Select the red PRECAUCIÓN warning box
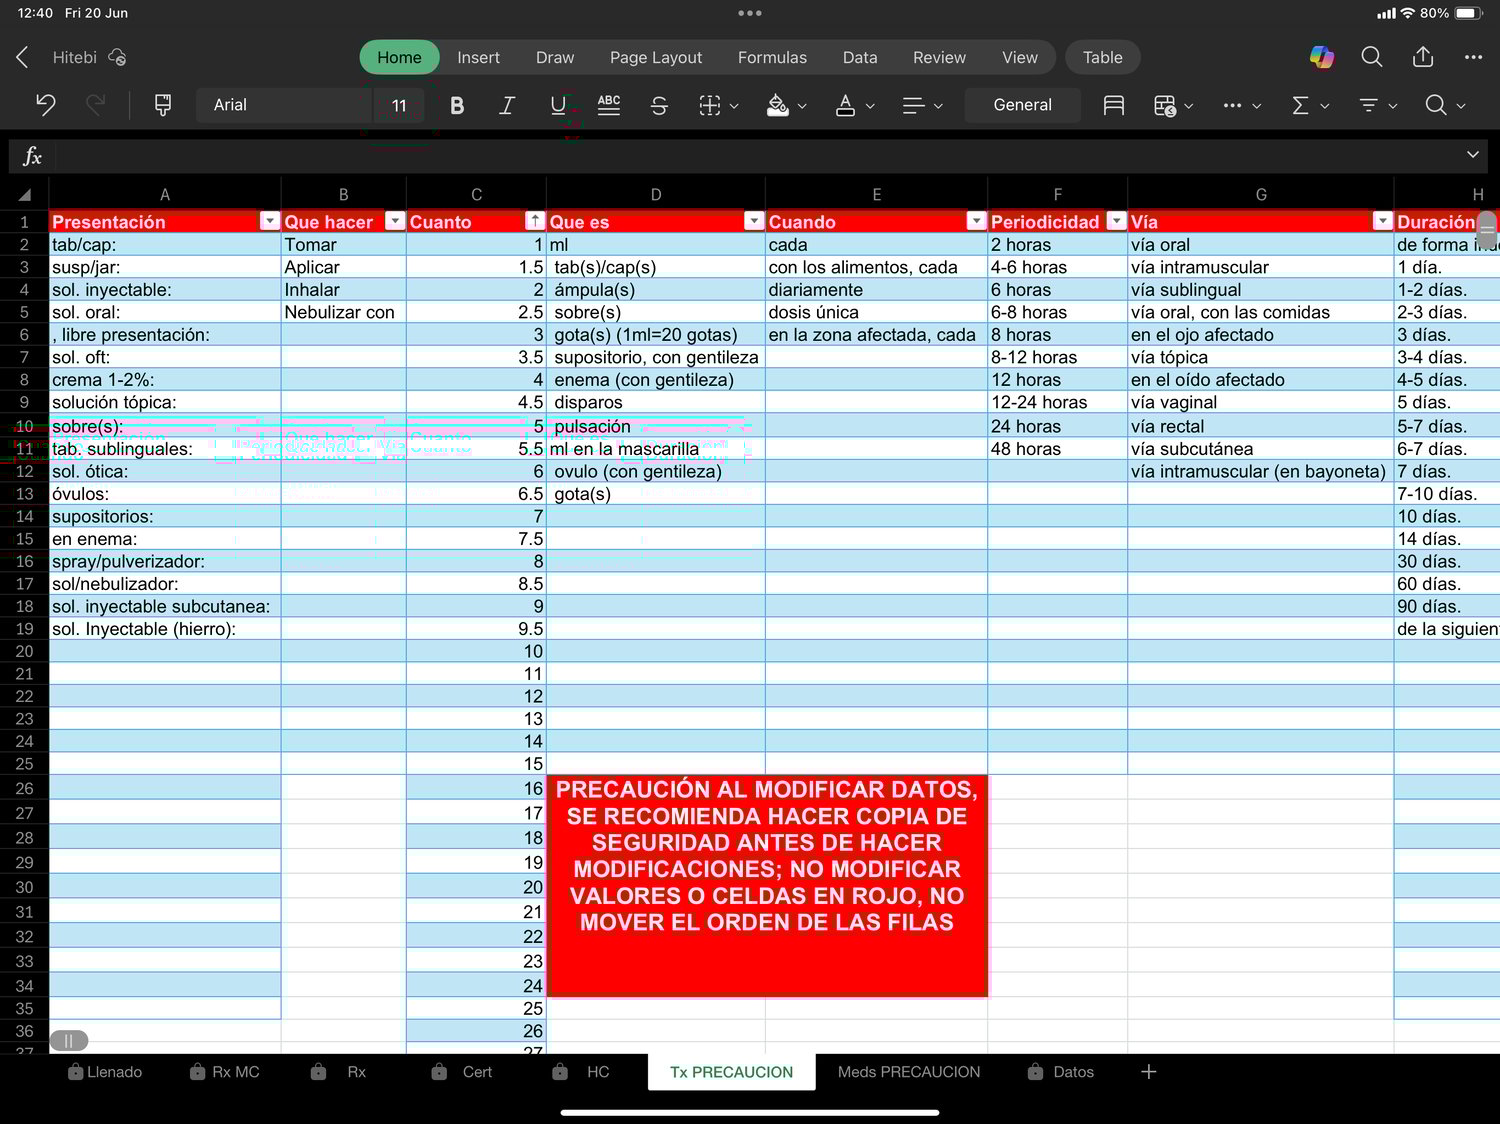Image resolution: width=1500 pixels, height=1124 pixels. pyautogui.click(x=767, y=886)
